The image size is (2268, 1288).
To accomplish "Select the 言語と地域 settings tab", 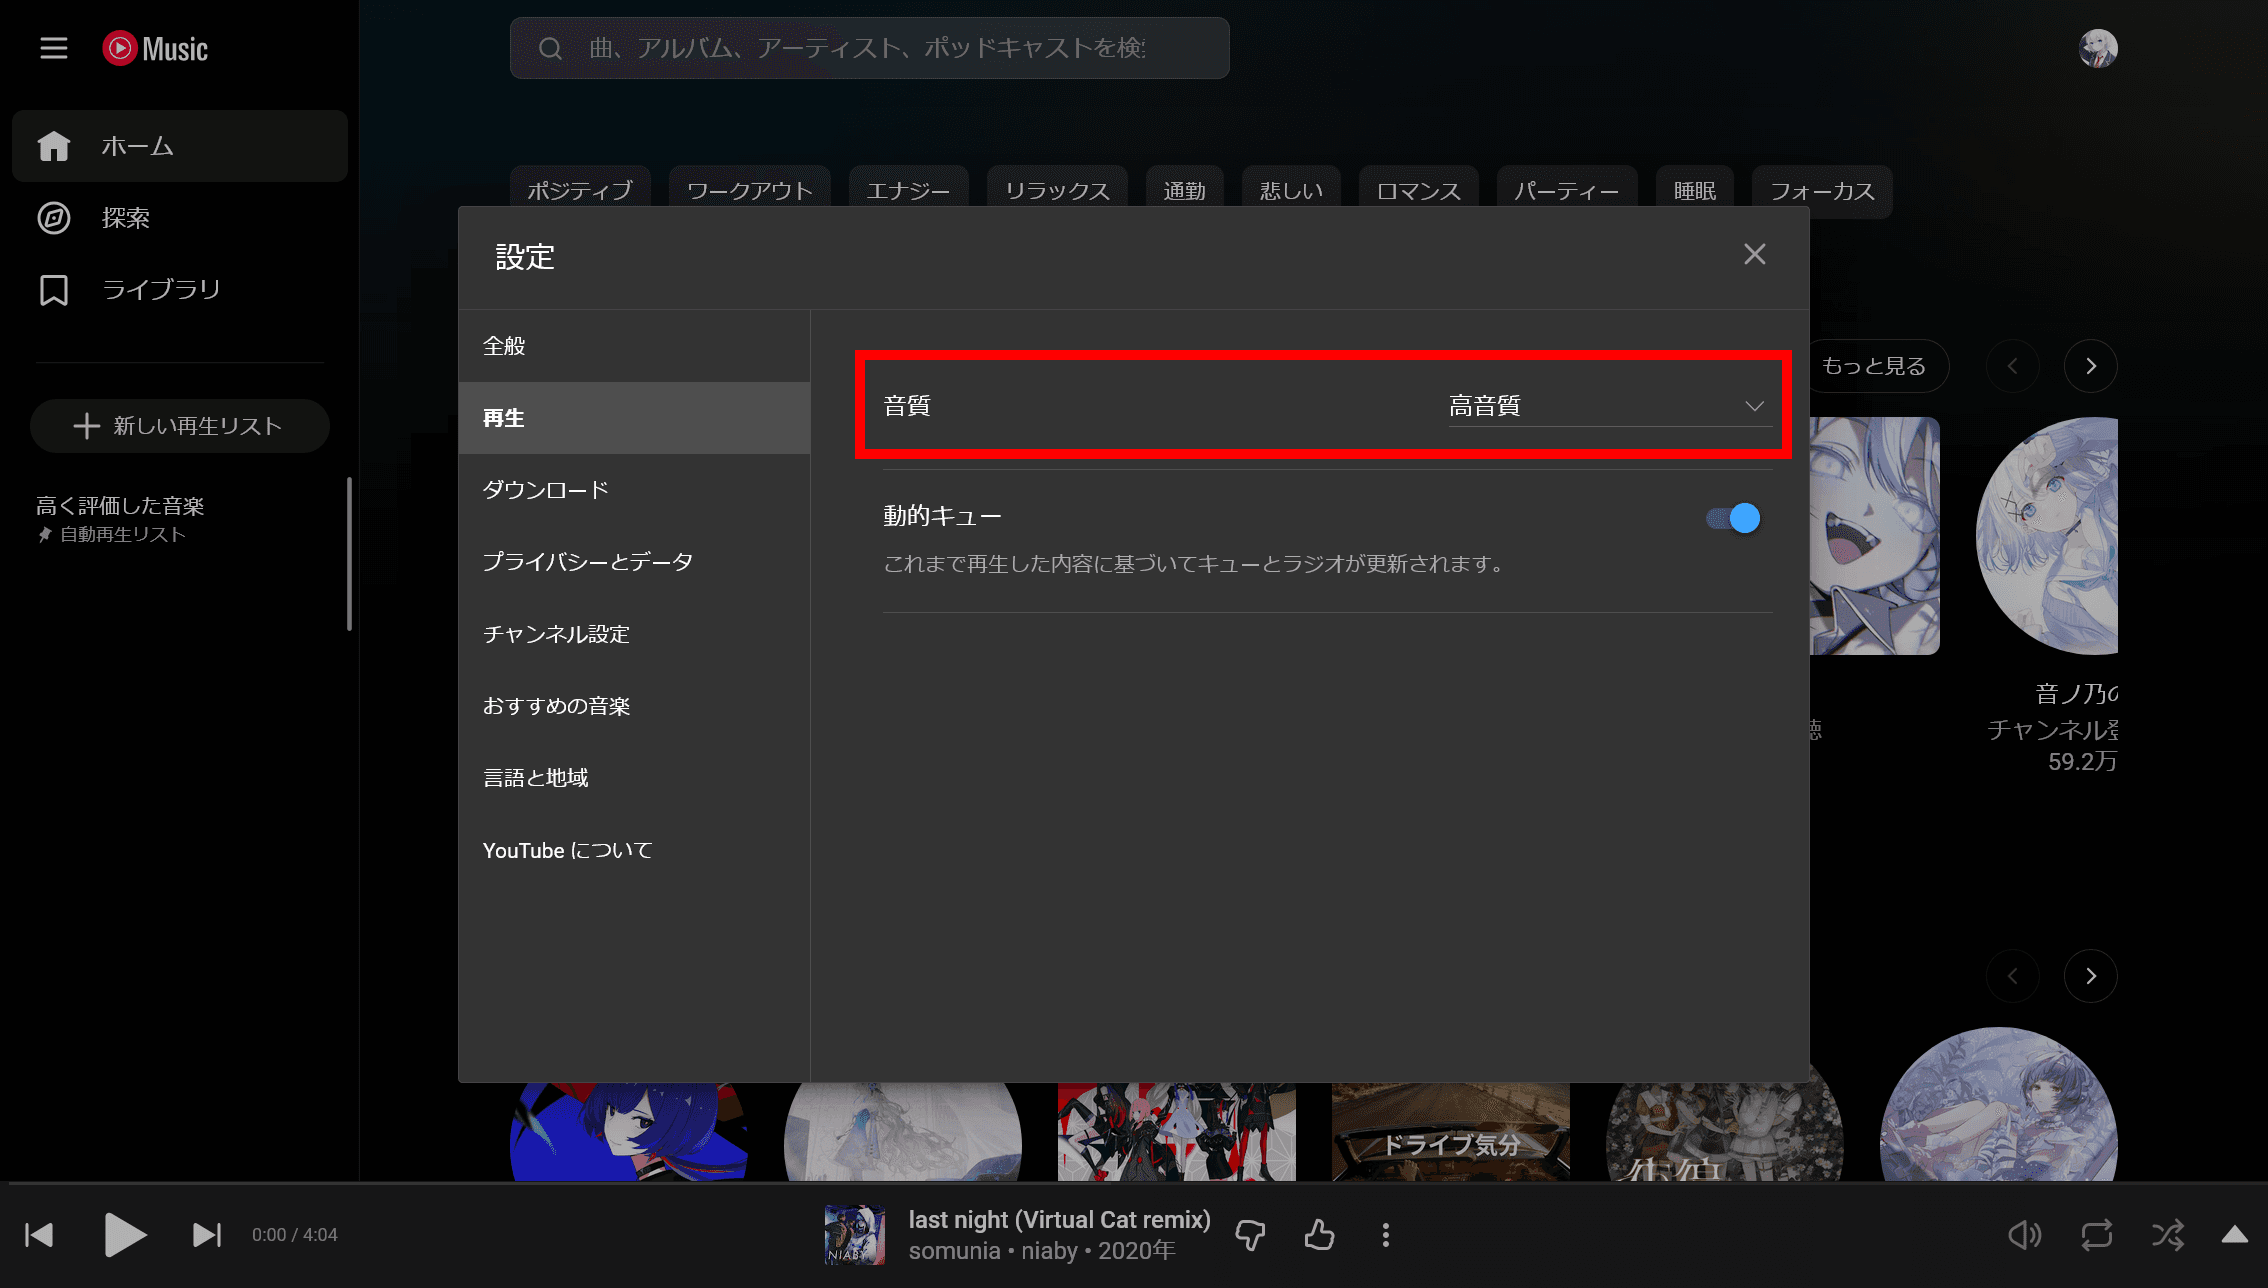I will (634, 778).
